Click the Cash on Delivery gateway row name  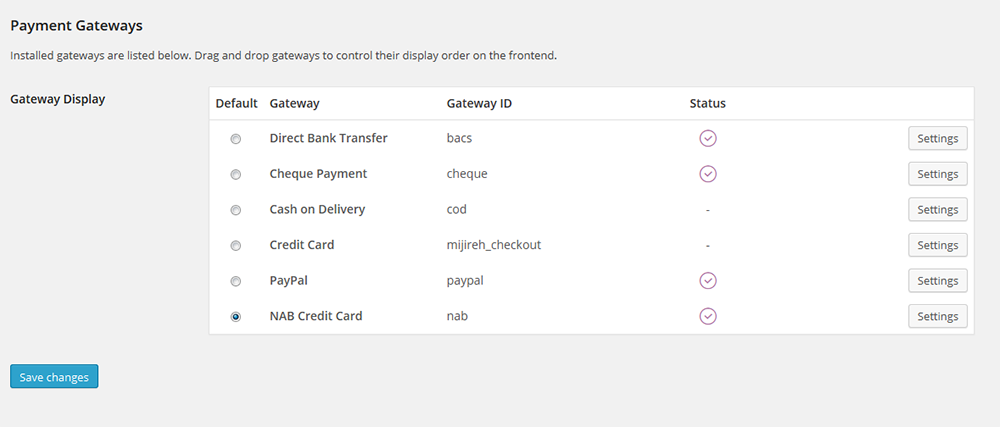click(317, 209)
